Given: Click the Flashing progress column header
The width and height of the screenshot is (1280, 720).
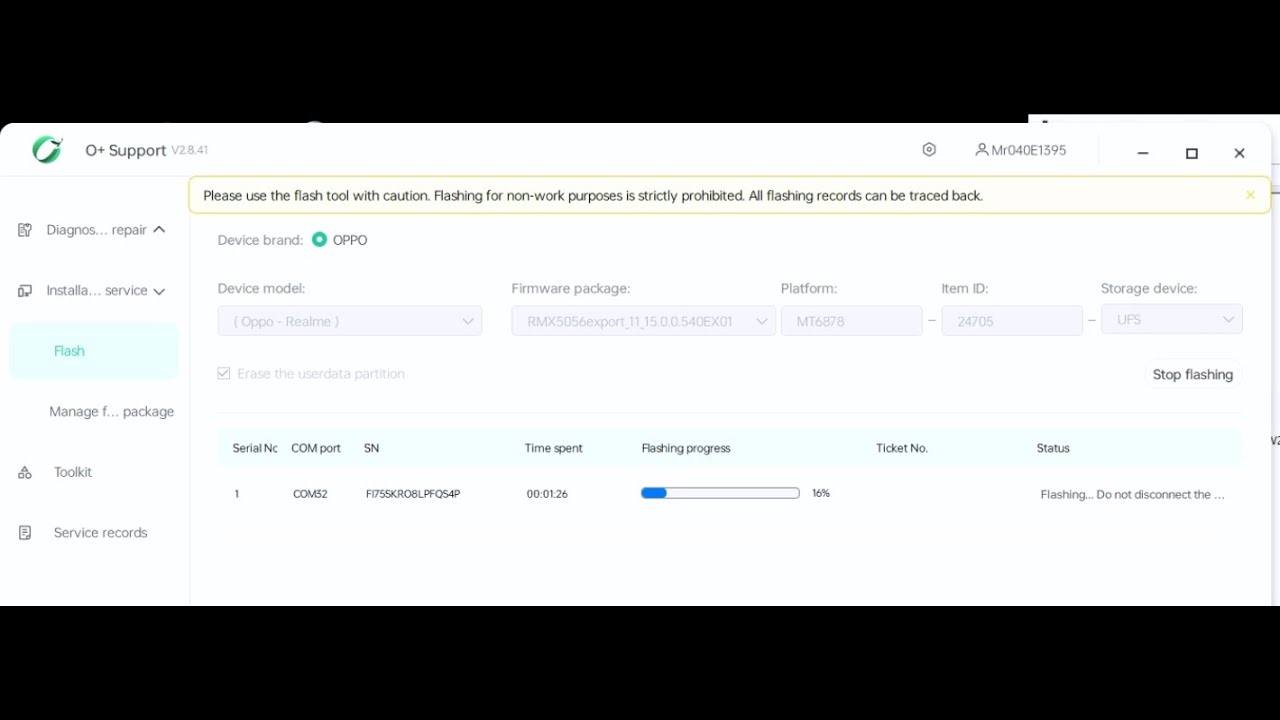Looking at the screenshot, I should pyautogui.click(x=686, y=448).
